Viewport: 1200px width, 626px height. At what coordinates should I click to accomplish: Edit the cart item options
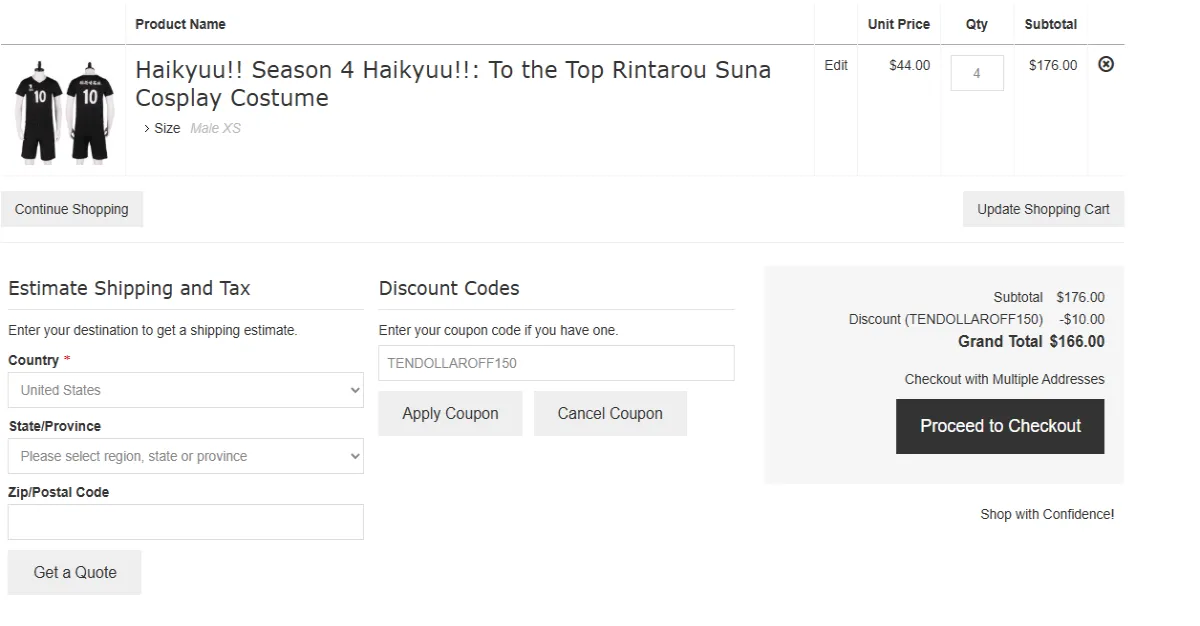pyautogui.click(x=836, y=65)
